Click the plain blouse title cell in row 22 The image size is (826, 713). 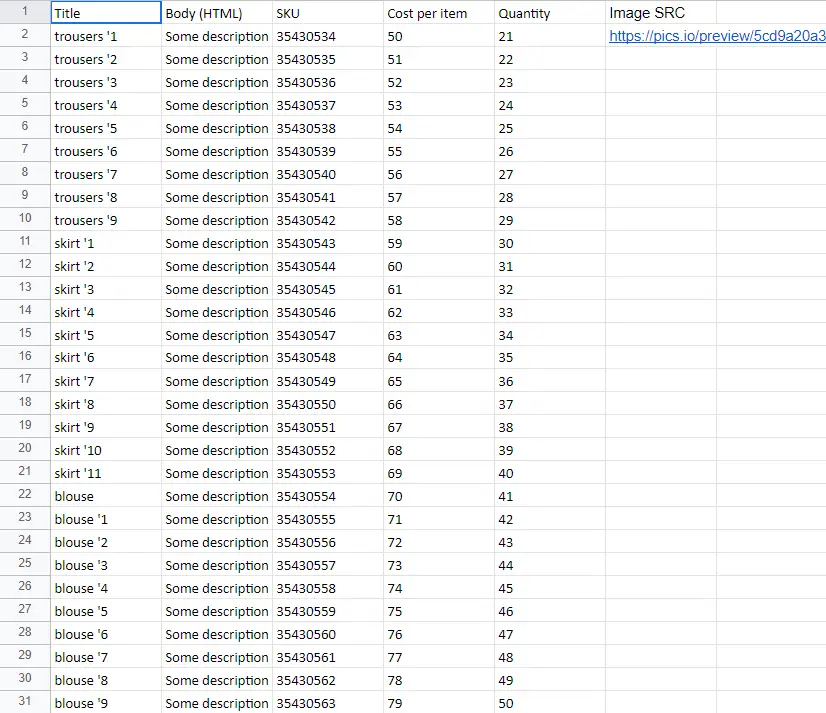click(x=106, y=496)
